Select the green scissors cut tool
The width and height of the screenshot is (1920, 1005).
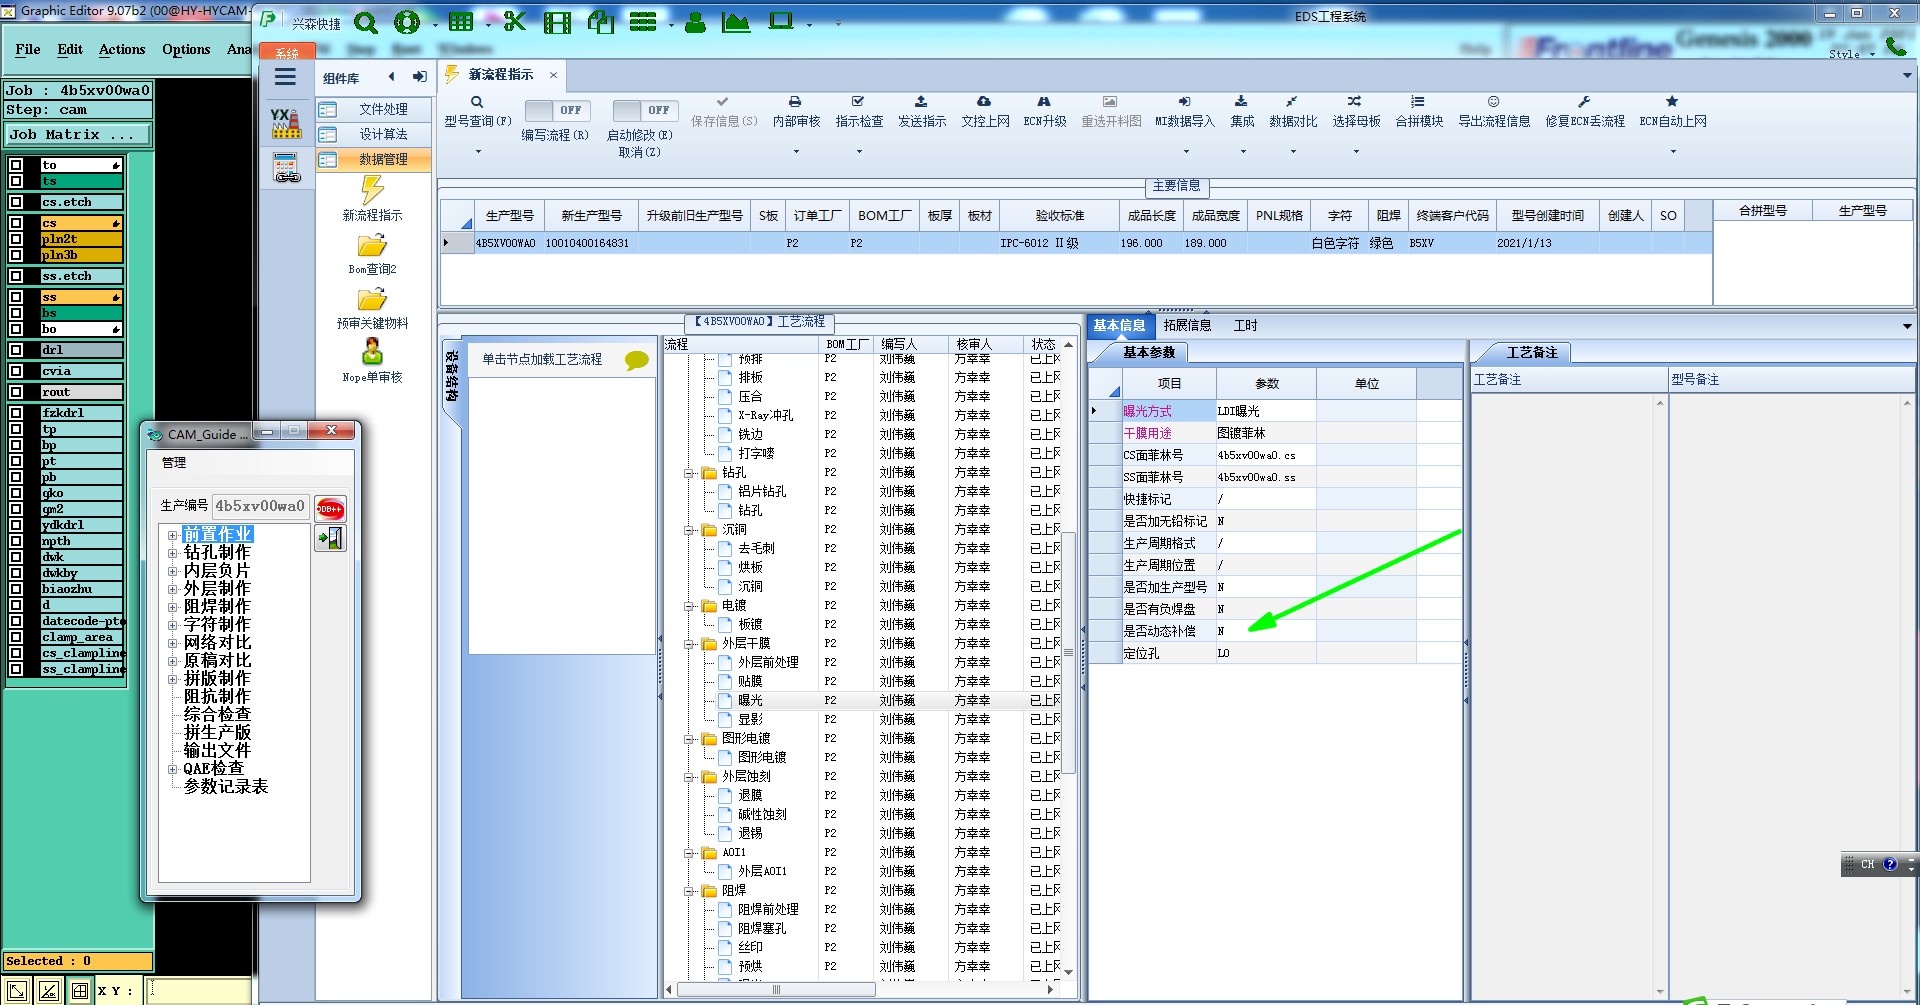pos(515,21)
